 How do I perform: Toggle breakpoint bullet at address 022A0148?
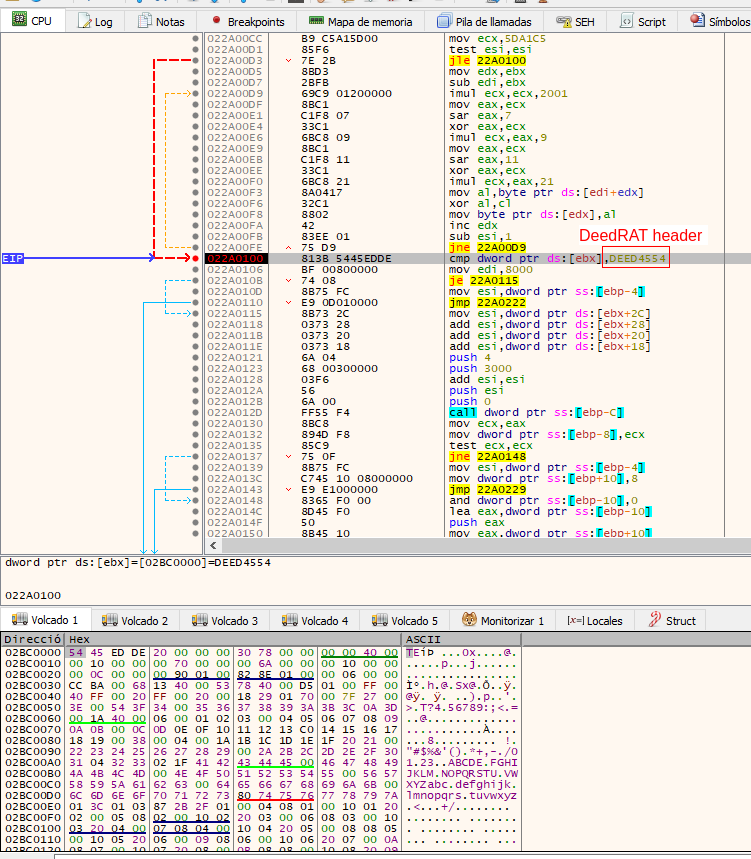pos(196,500)
